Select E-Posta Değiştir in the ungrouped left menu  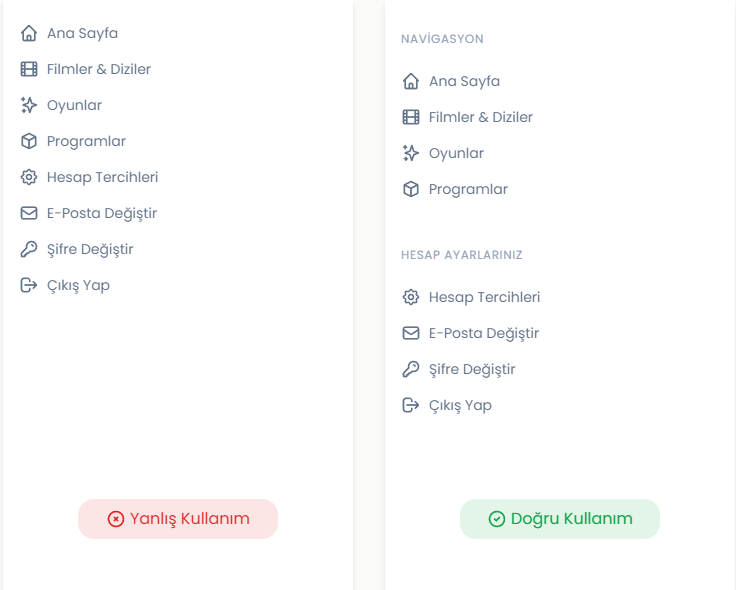pyautogui.click(x=102, y=213)
